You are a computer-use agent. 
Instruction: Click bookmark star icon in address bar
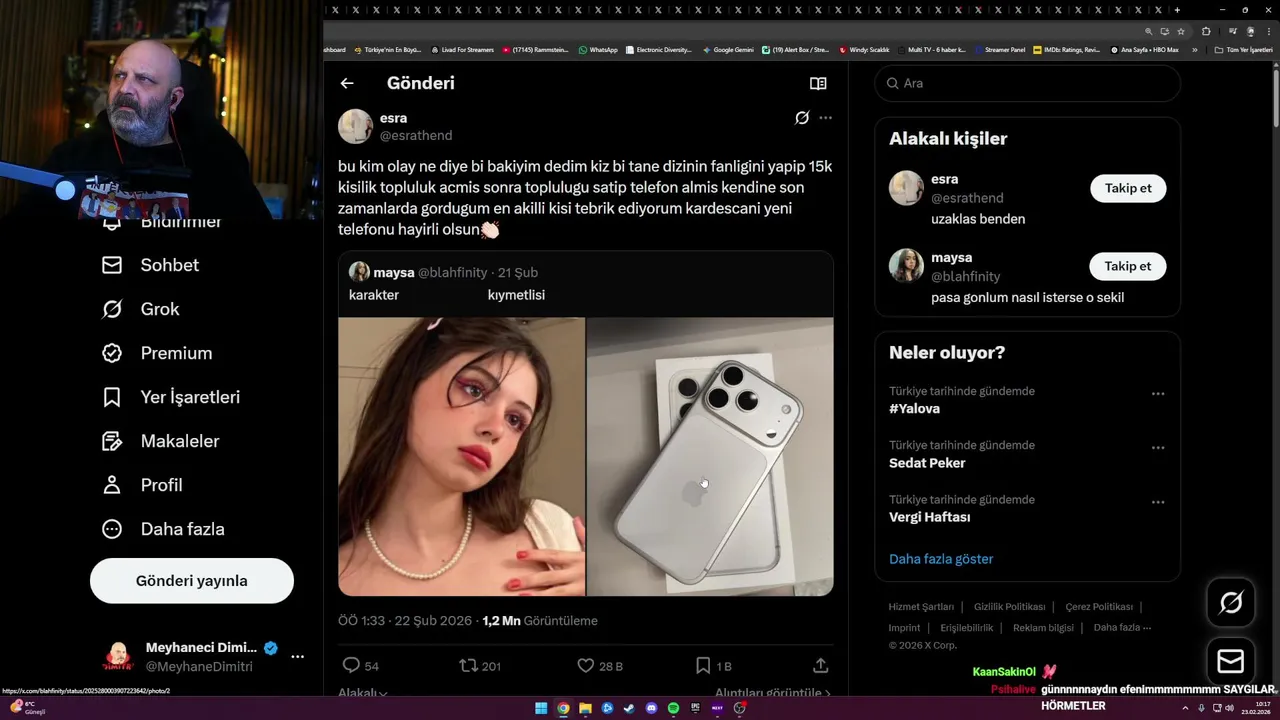[x=1181, y=31]
